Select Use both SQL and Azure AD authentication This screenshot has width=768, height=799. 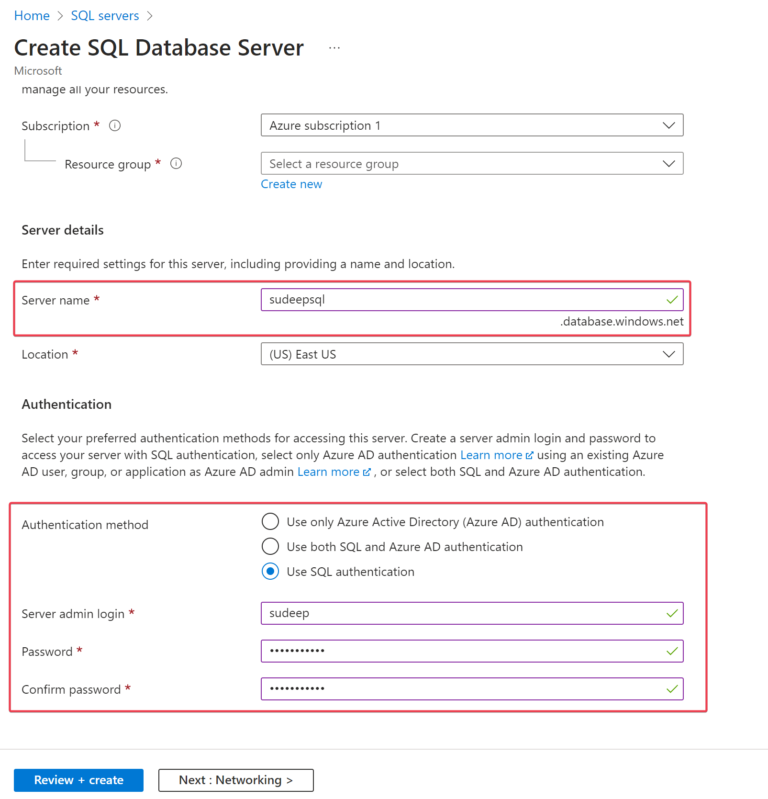click(x=269, y=547)
